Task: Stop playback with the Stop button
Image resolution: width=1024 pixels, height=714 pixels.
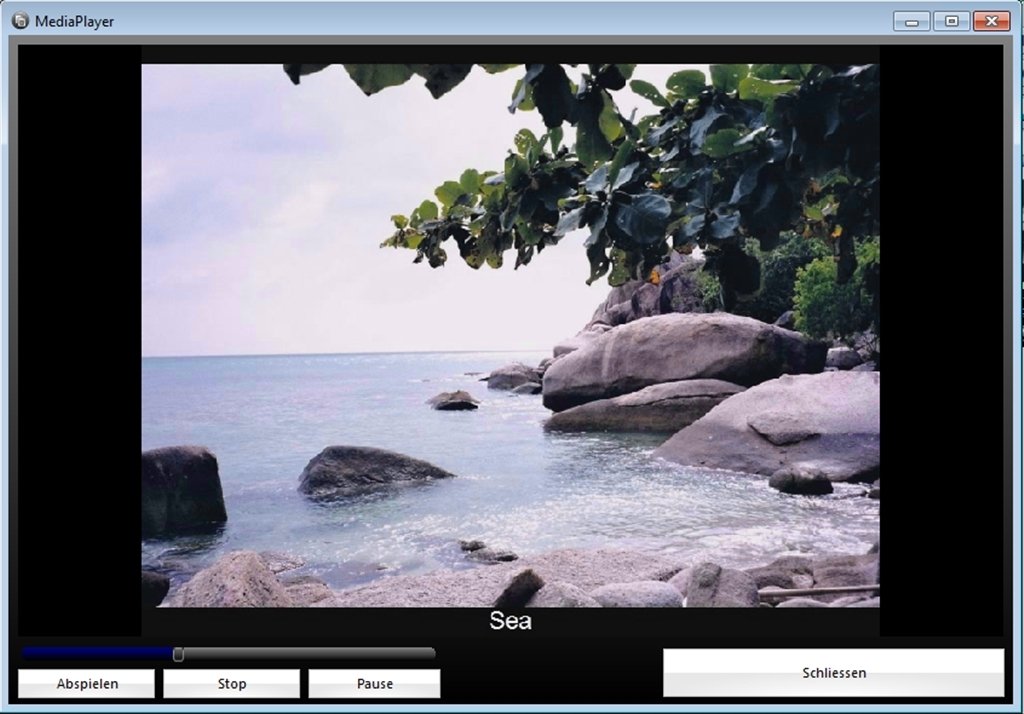Action: 231,683
